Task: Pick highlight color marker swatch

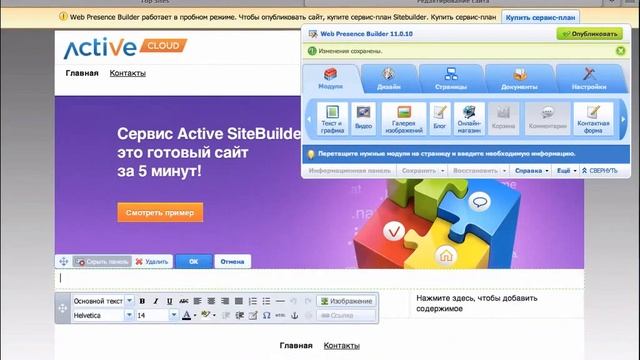Action: point(205,315)
